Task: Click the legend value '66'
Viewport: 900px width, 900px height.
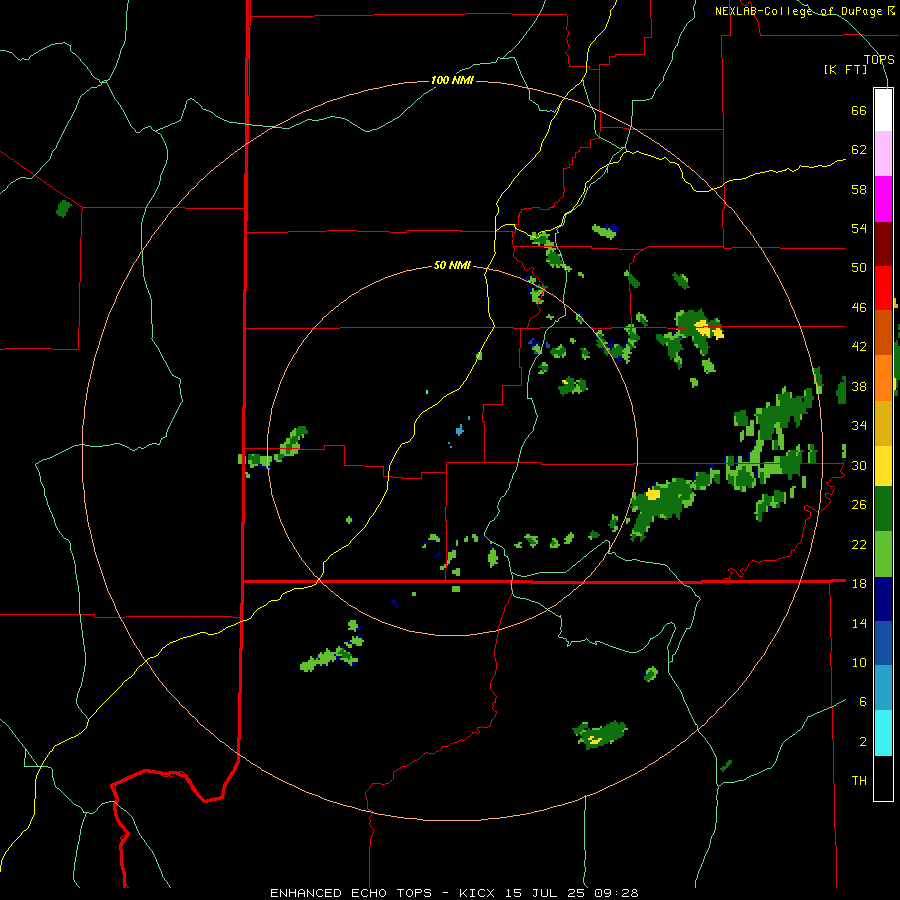Action: click(x=859, y=111)
